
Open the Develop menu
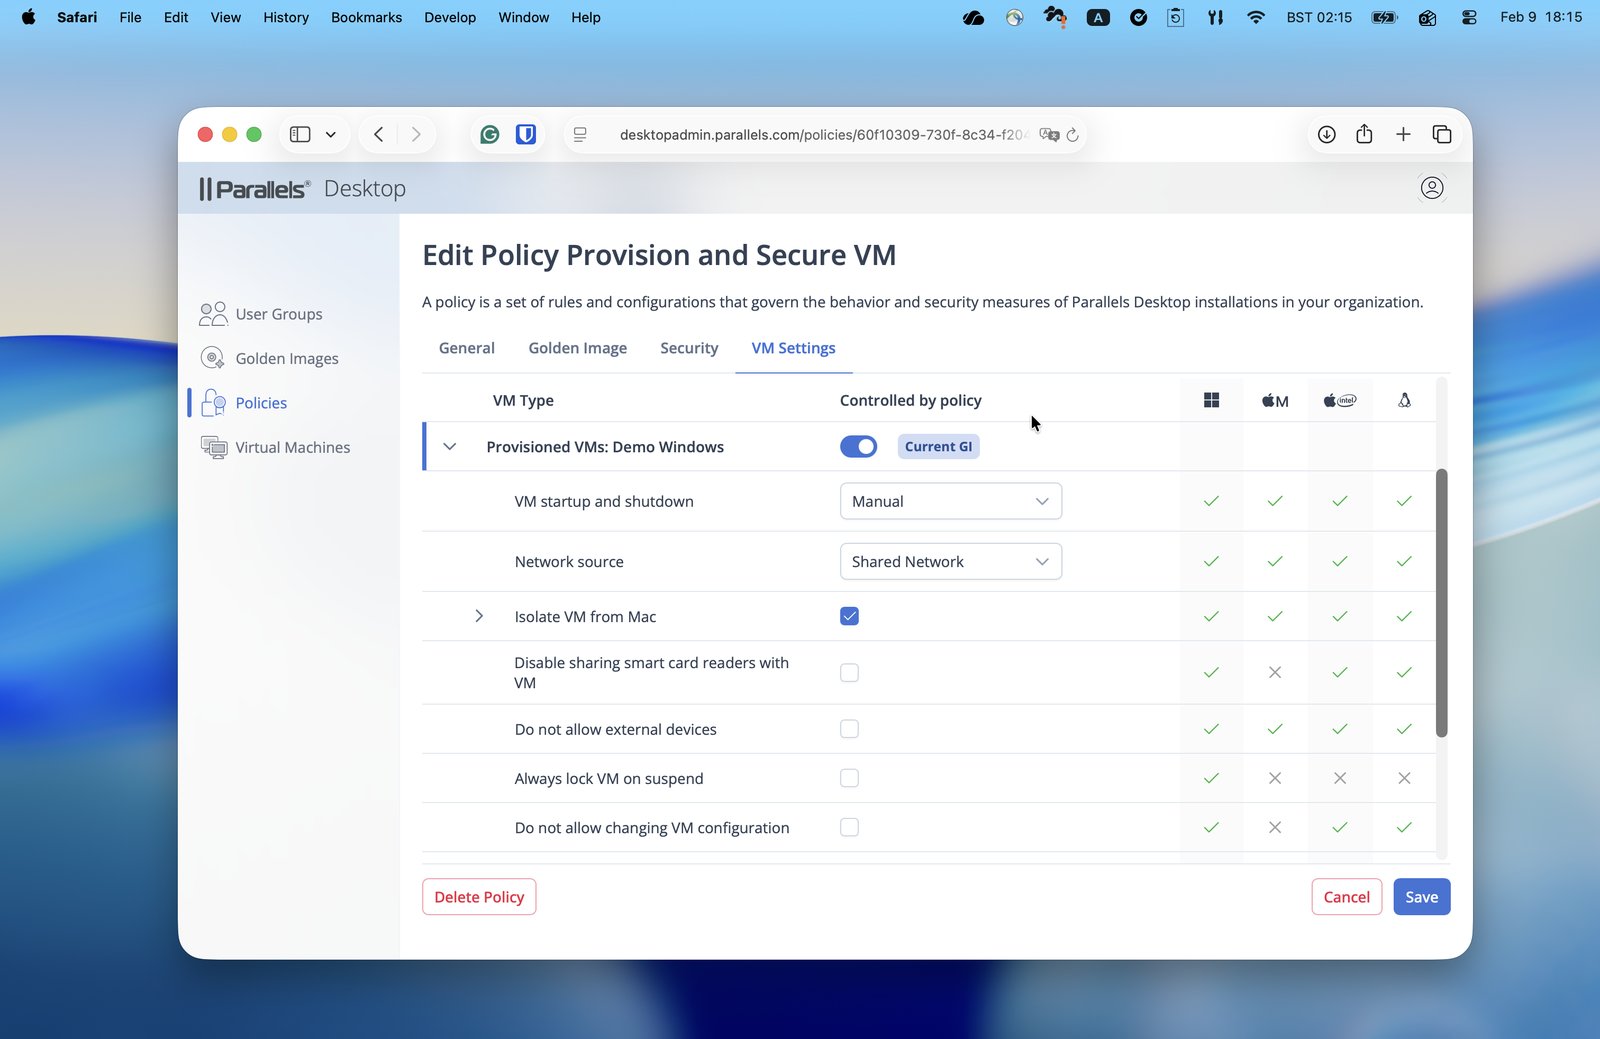(x=450, y=17)
